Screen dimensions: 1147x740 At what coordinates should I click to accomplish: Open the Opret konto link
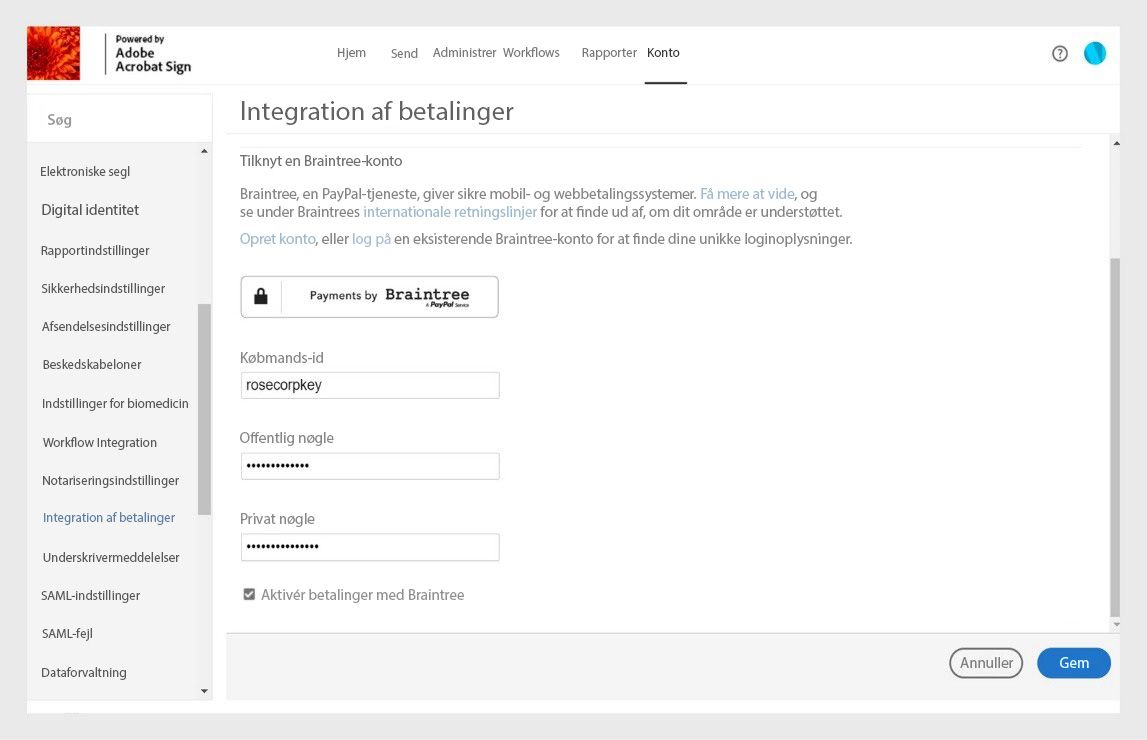pyautogui.click(x=277, y=238)
